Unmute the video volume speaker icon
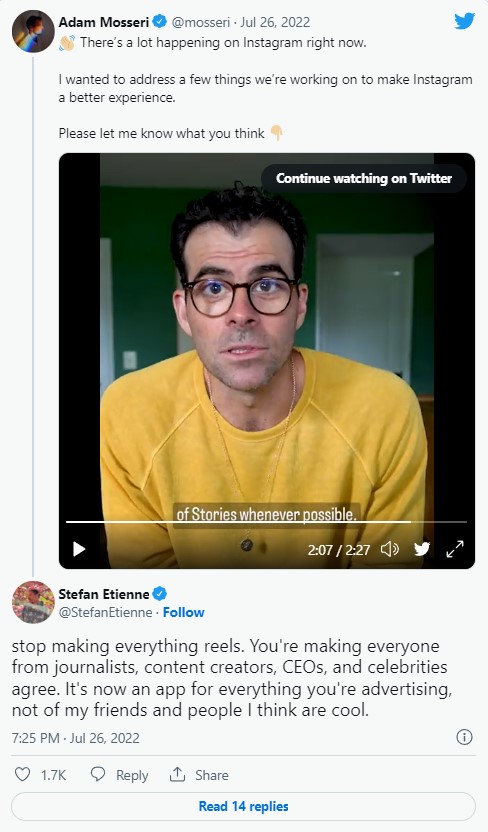 click(390, 549)
